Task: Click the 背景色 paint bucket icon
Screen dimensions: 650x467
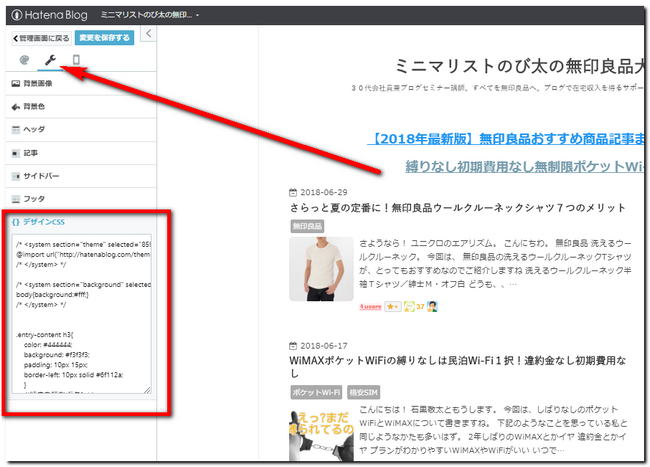Action: point(16,107)
